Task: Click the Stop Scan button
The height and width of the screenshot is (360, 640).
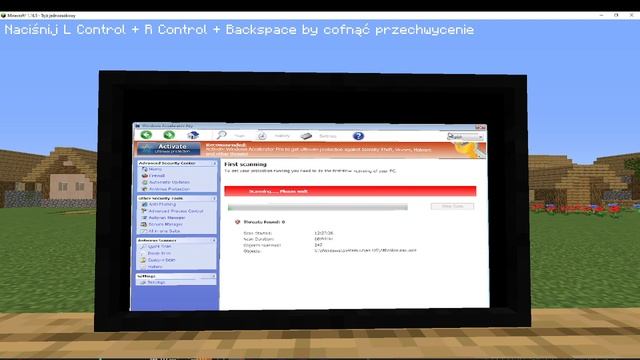Action: (452, 206)
